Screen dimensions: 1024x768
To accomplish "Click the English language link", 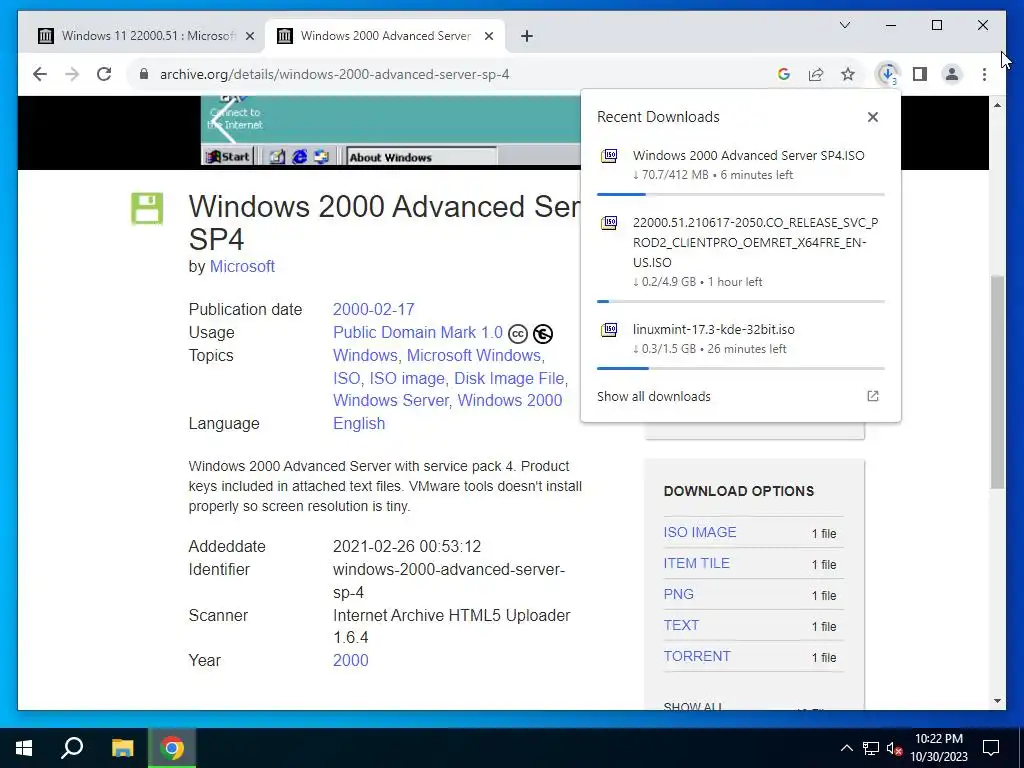I will coord(359,423).
